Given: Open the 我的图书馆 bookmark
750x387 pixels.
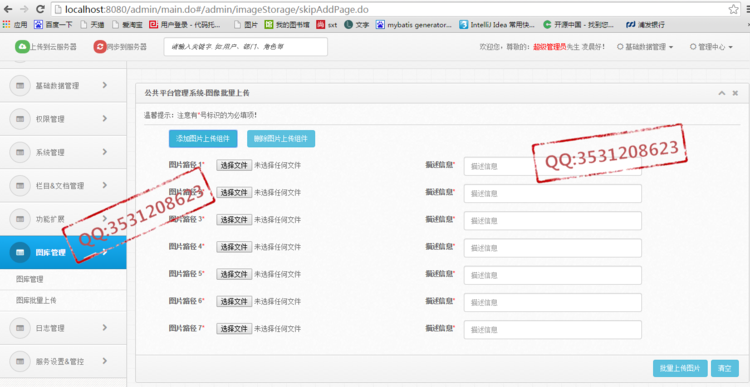Looking at the screenshot, I should (x=287, y=24).
